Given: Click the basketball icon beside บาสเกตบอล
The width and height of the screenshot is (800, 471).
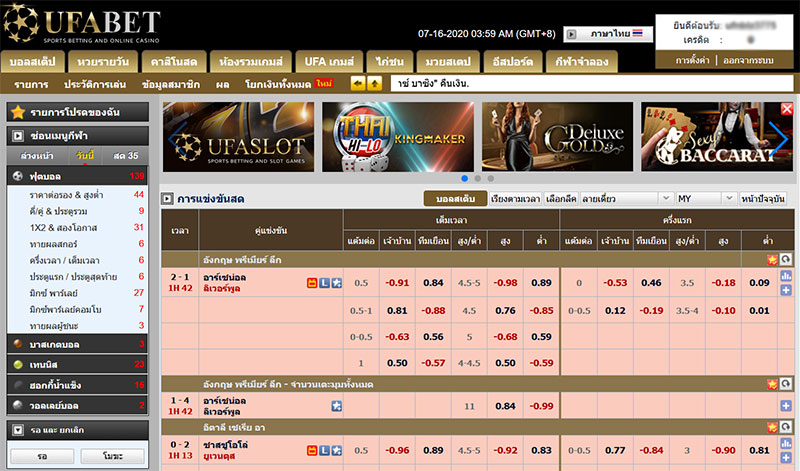Looking at the screenshot, I should tap(18, 344).
